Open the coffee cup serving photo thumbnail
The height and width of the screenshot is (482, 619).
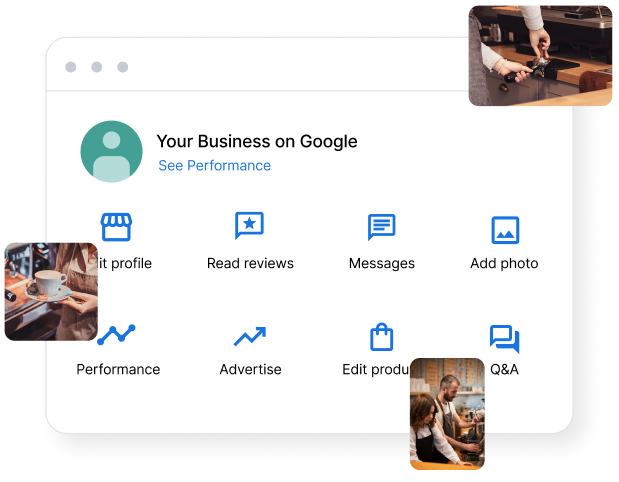[x=51, y=292]
